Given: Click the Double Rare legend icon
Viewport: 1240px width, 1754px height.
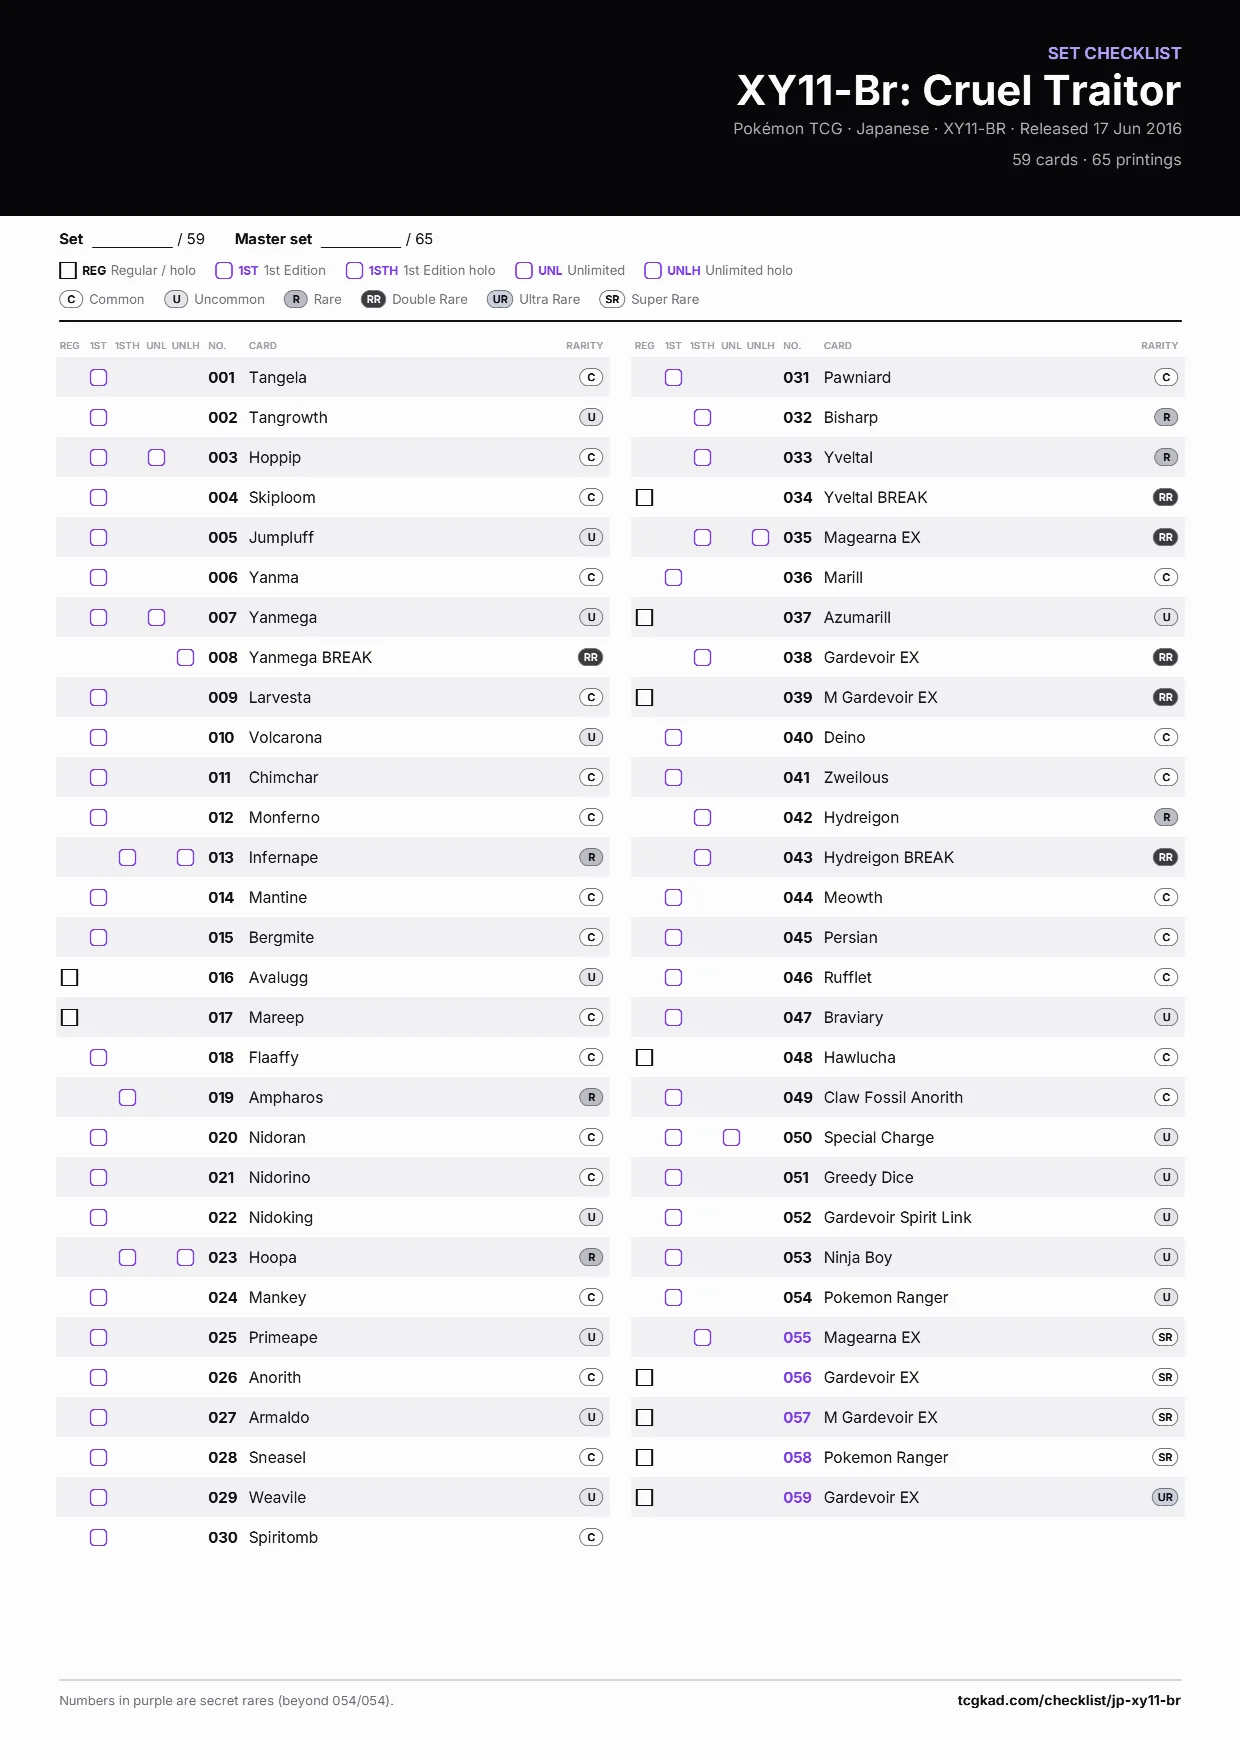Looking at the screenshot, I should tap(373, 299).
